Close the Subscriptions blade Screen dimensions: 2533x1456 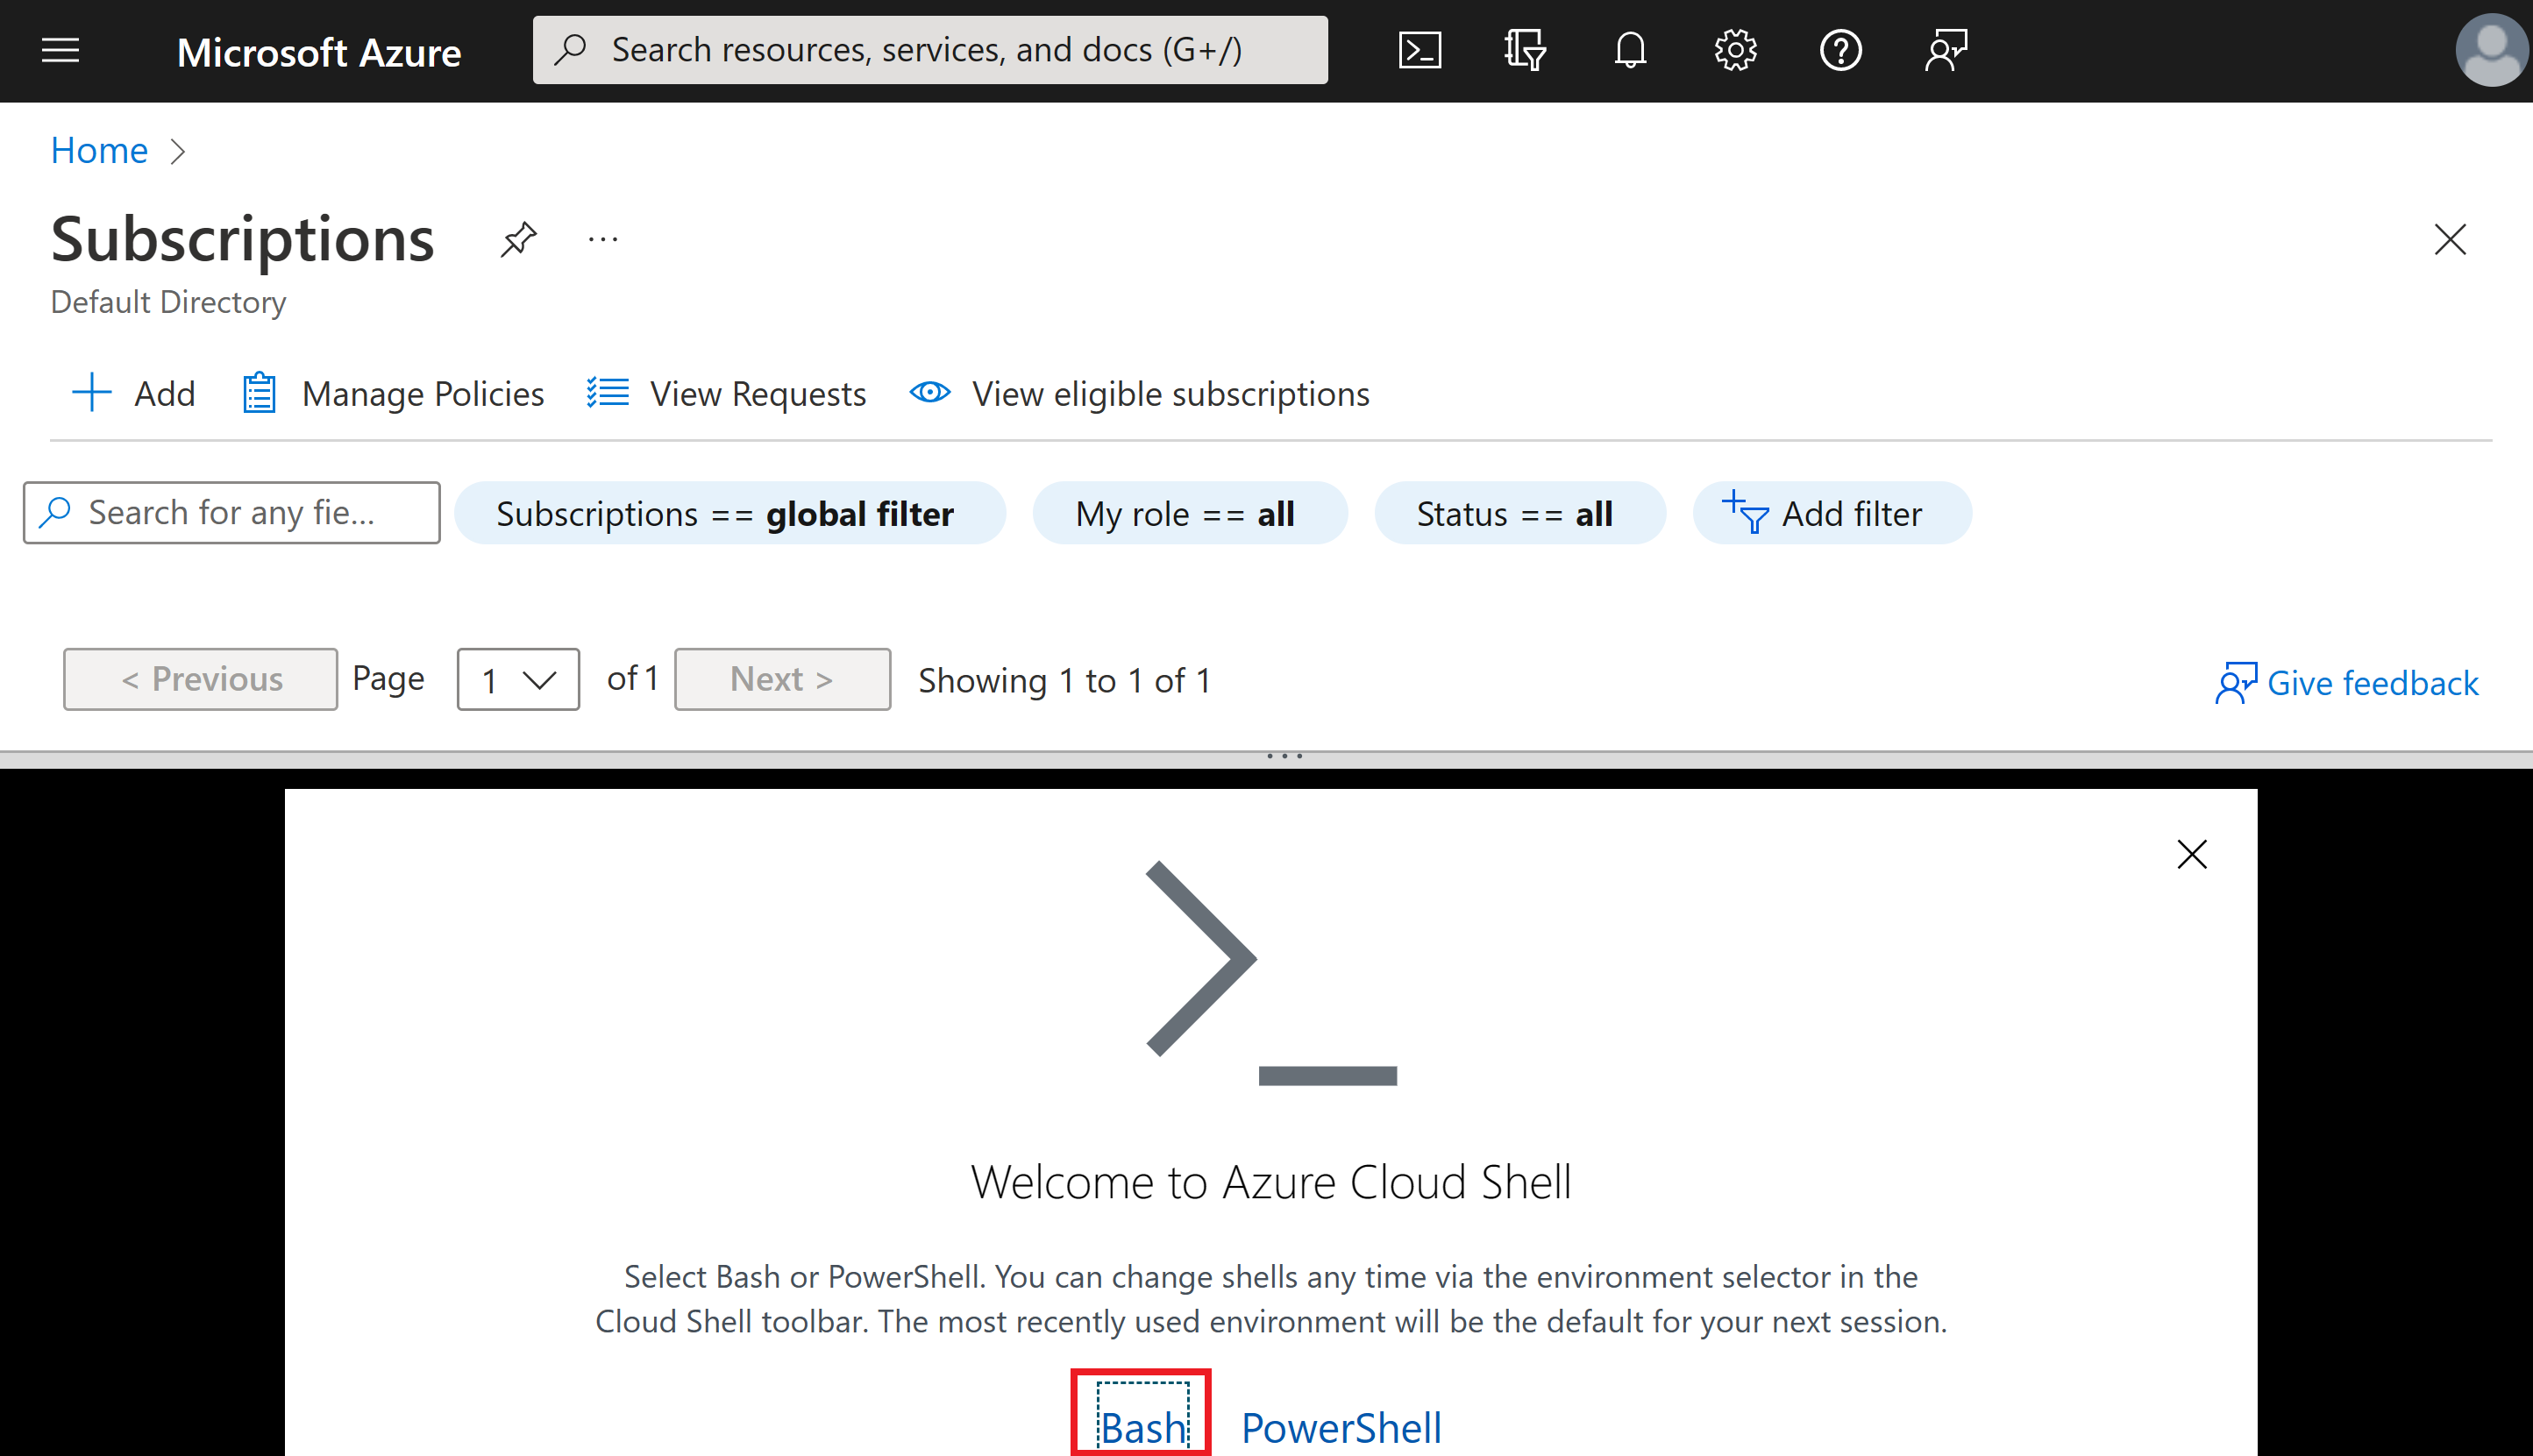[2449, 240]
